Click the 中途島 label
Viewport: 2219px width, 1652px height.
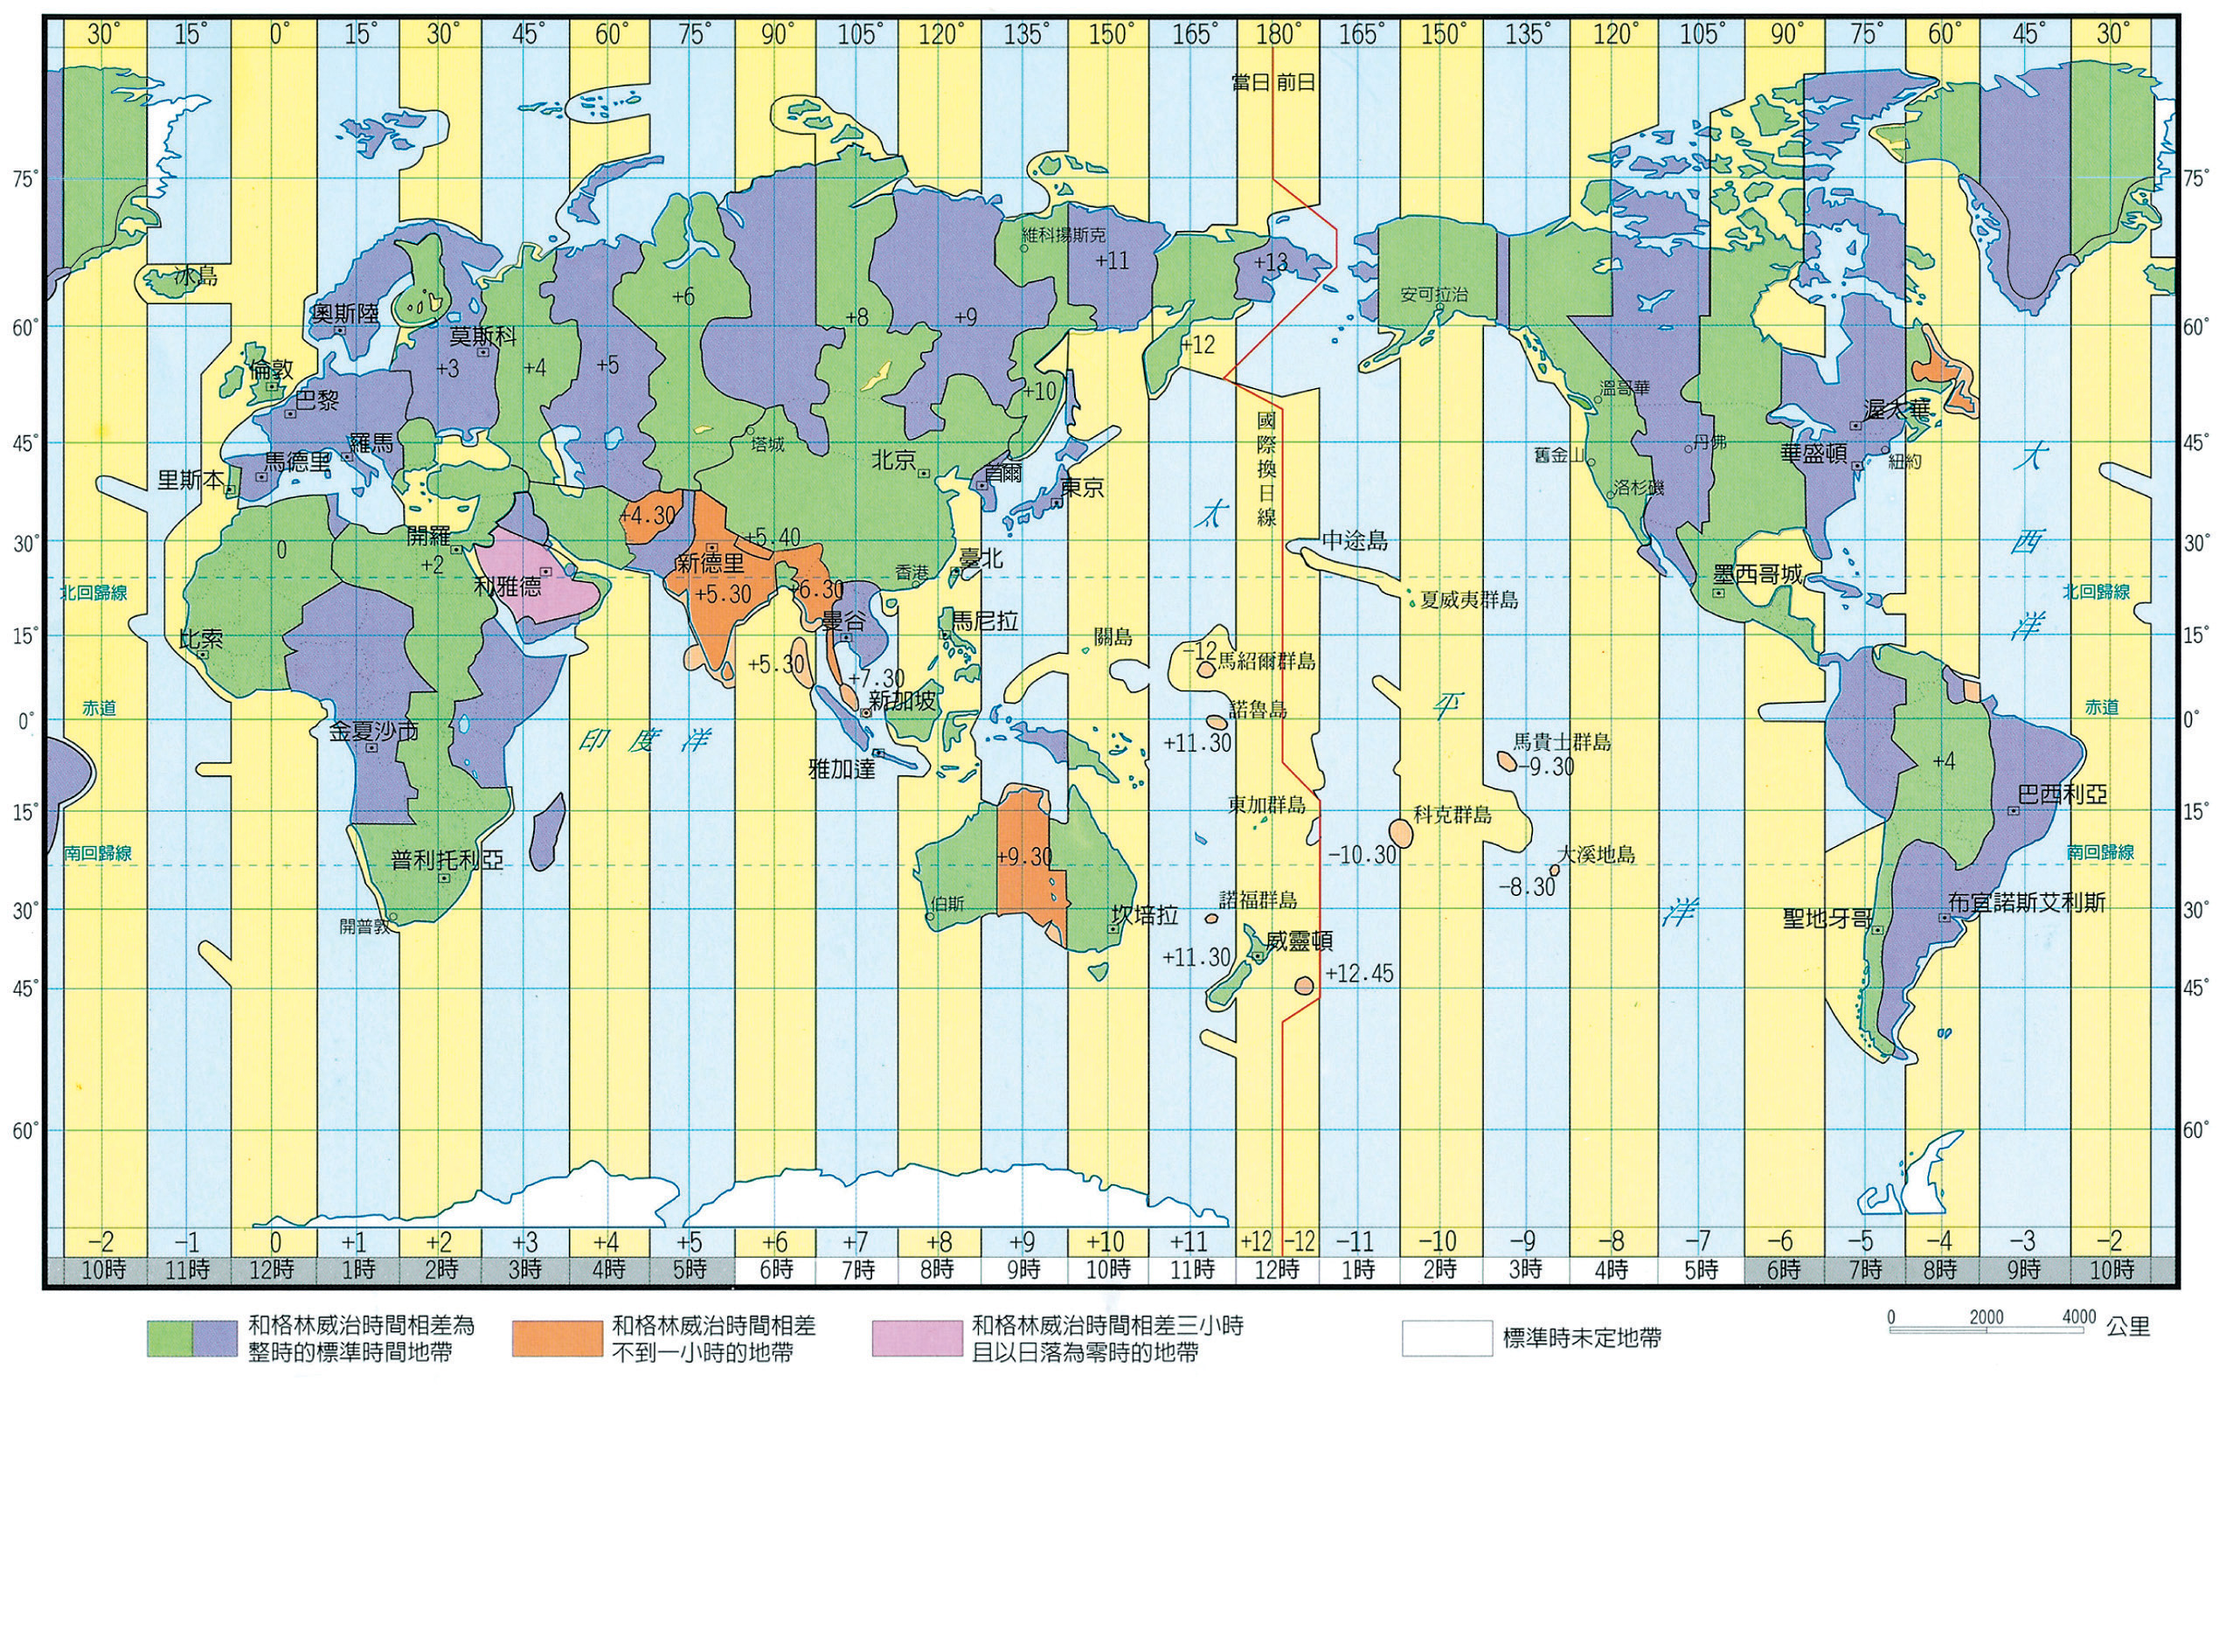tap(1355, 541)
